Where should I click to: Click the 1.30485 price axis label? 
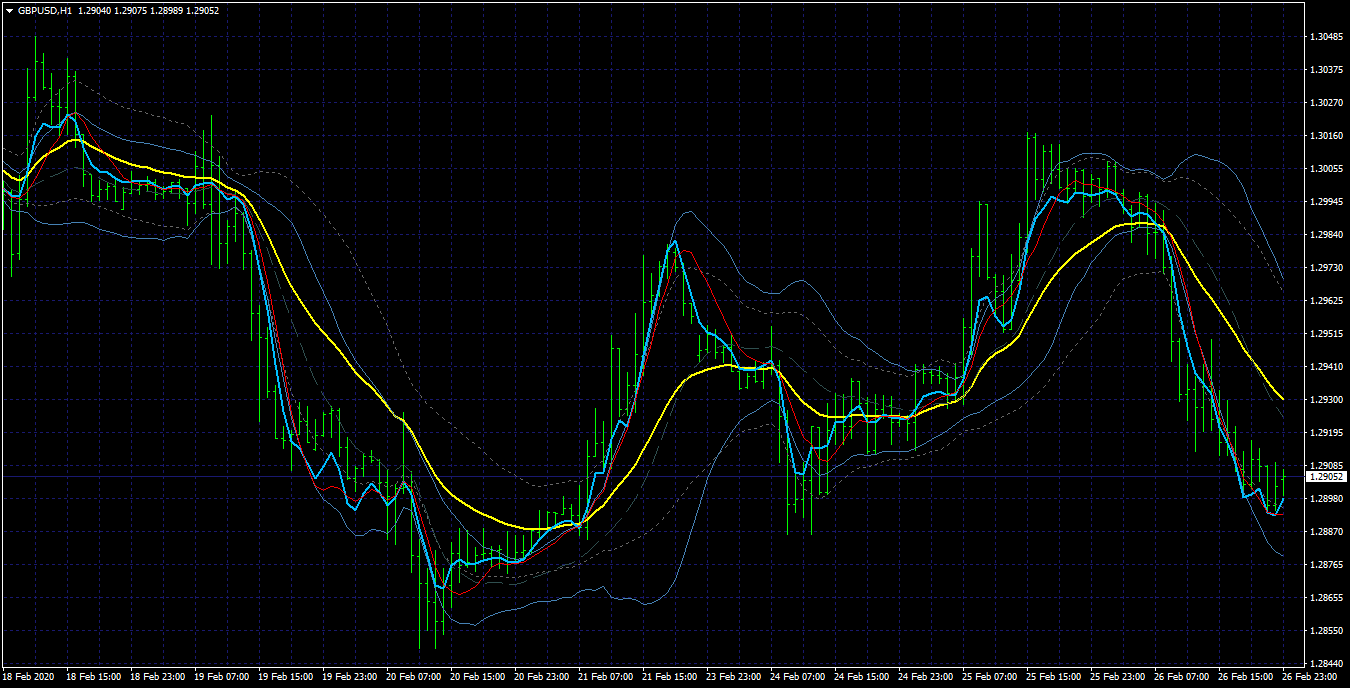[x=1327, y=37]
